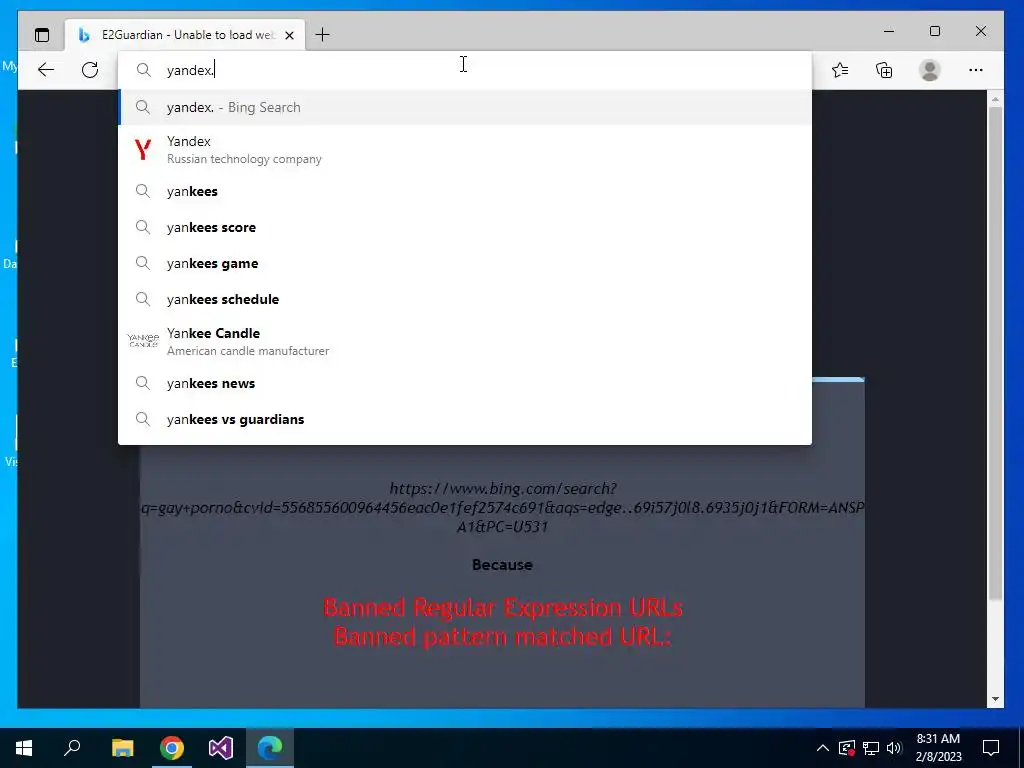Click the bold 'Because' label
Viewport: 1024px width, 768px height.
502,565
